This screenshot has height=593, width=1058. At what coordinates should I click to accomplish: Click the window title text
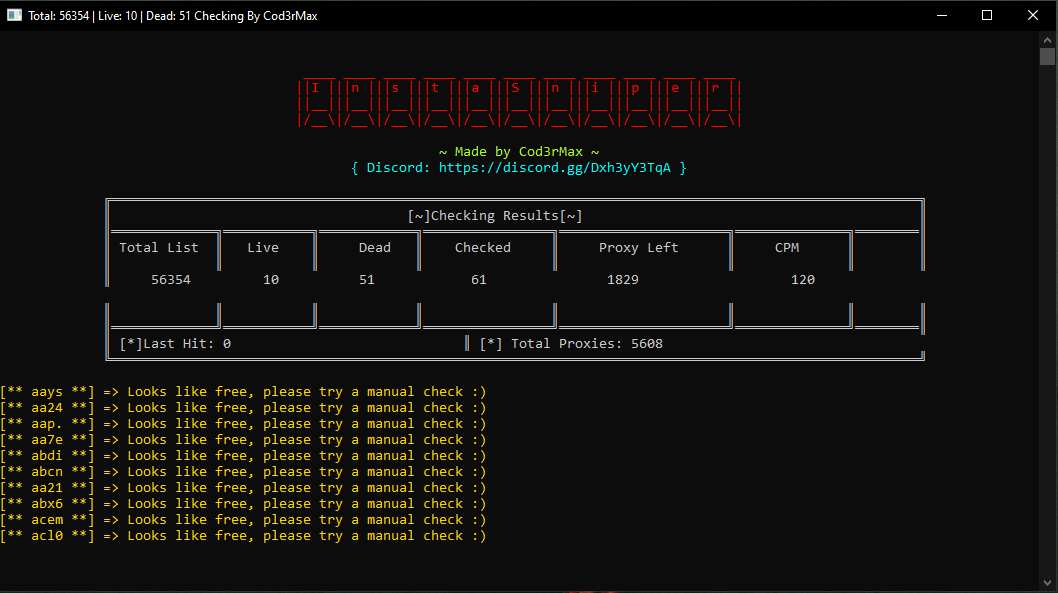pos(173,16)
